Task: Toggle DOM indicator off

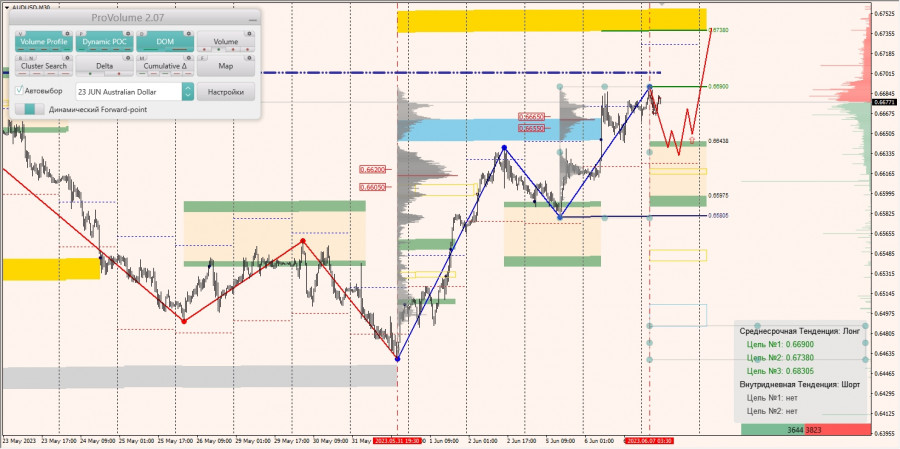Action: pos(165,41)
